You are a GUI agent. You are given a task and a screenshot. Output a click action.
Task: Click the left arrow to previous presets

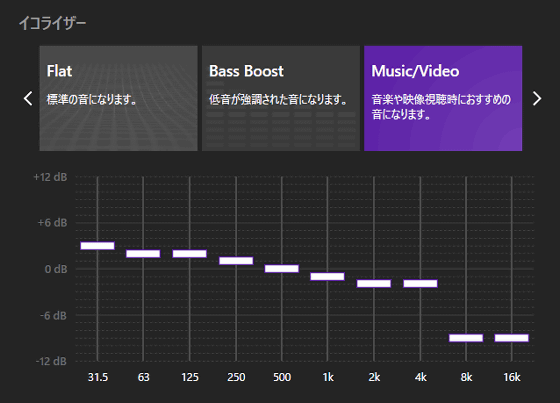pos(28,98)
